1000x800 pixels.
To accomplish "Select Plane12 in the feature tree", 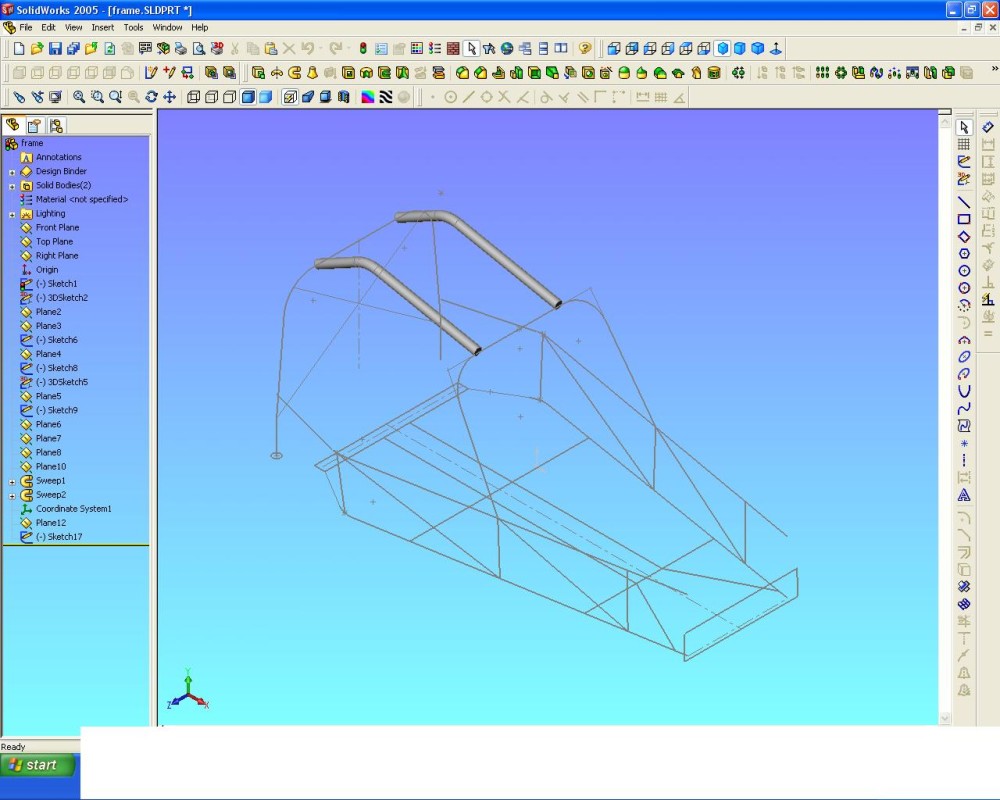I will click(50, 523).
